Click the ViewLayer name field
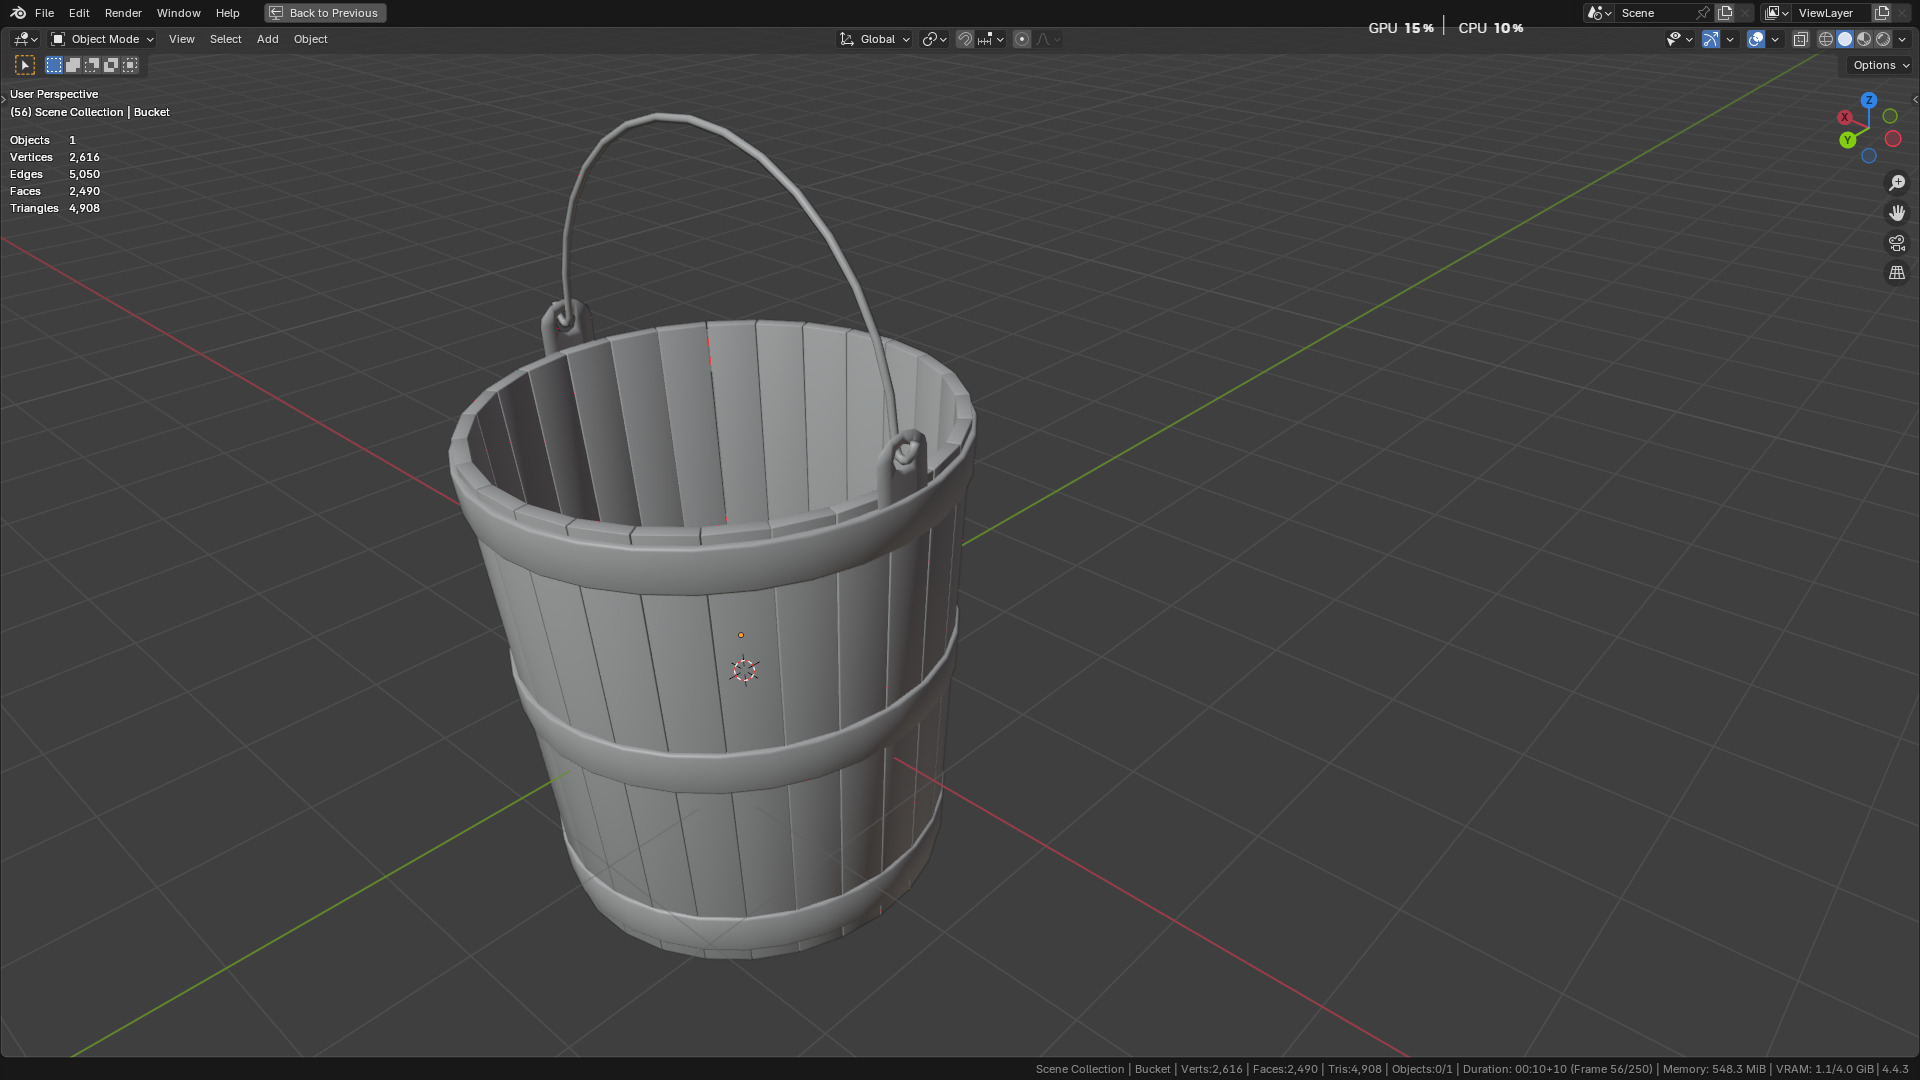Viewport: 1920px width, 1080px height. click(1832, 13)
